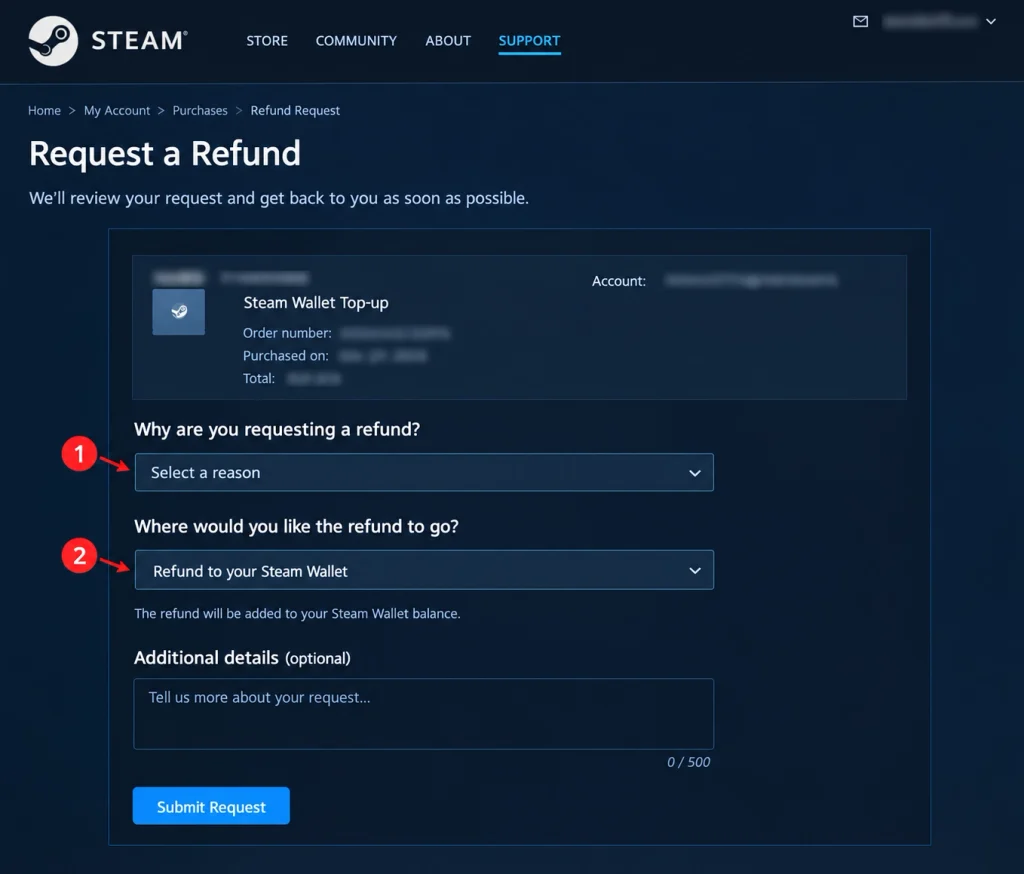Click the Purchased on label
The image size is (1024, 874).
click(x=286, y=355)
